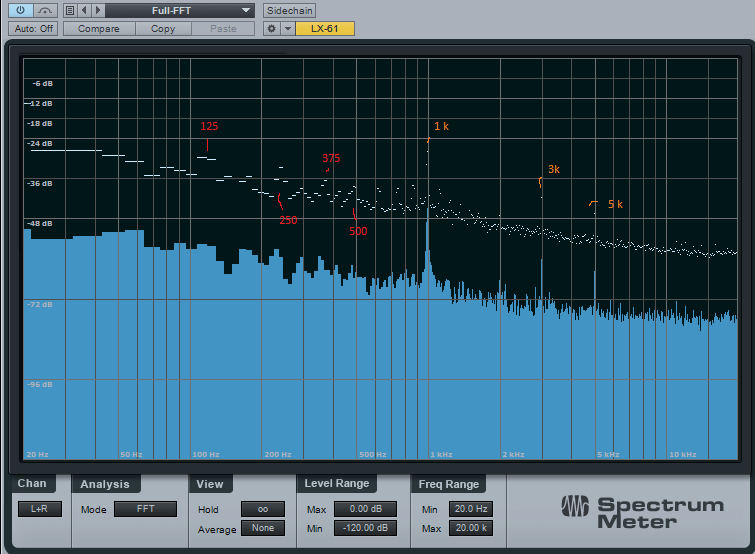Open the Full-FFT preset dropdown
755x554 pixels.
coord(180,10)
